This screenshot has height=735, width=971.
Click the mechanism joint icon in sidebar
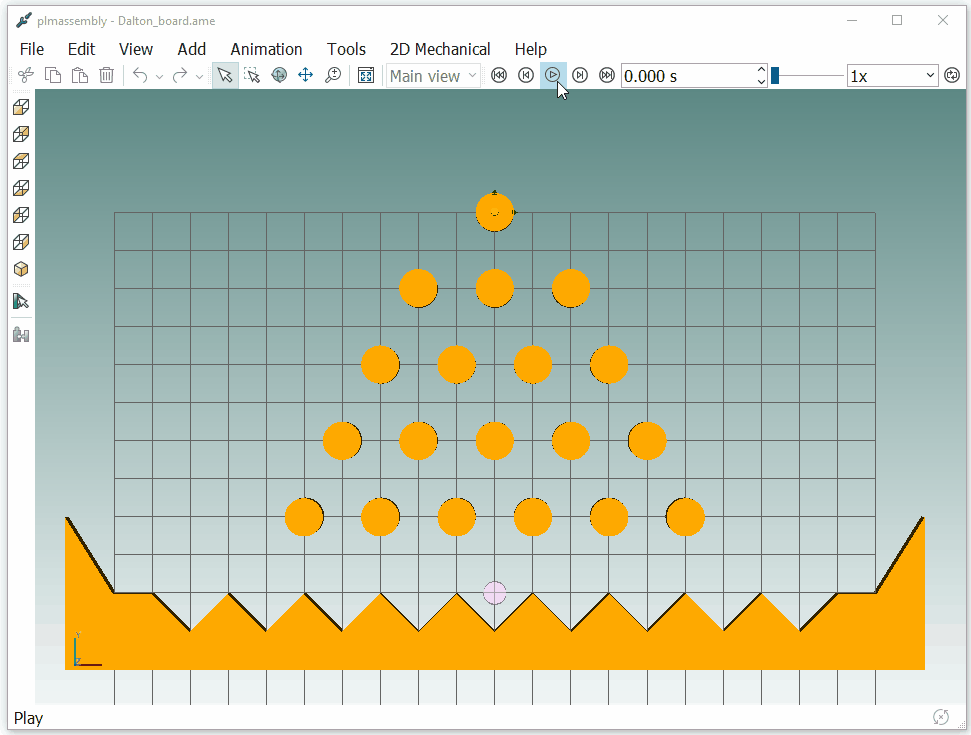pyautogui.click(x=21, y=334)
